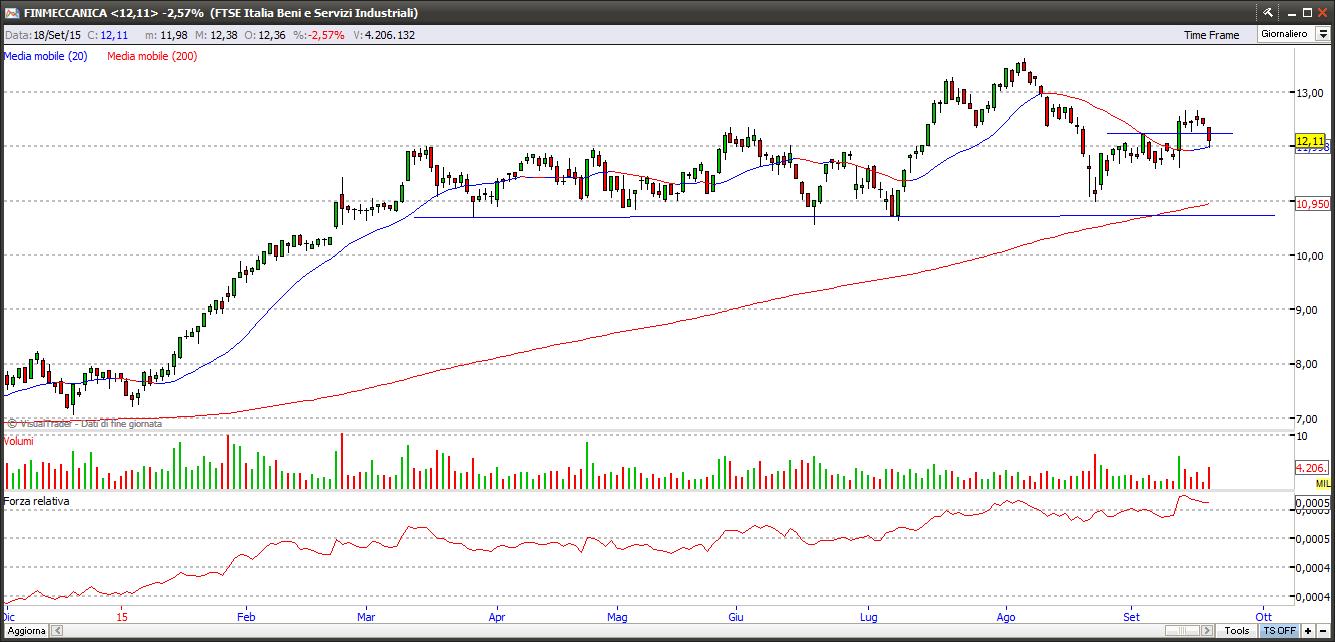Click the plus zoom-in button
This screenshot has height=642, width=1335.
(x=1308, y=630)
